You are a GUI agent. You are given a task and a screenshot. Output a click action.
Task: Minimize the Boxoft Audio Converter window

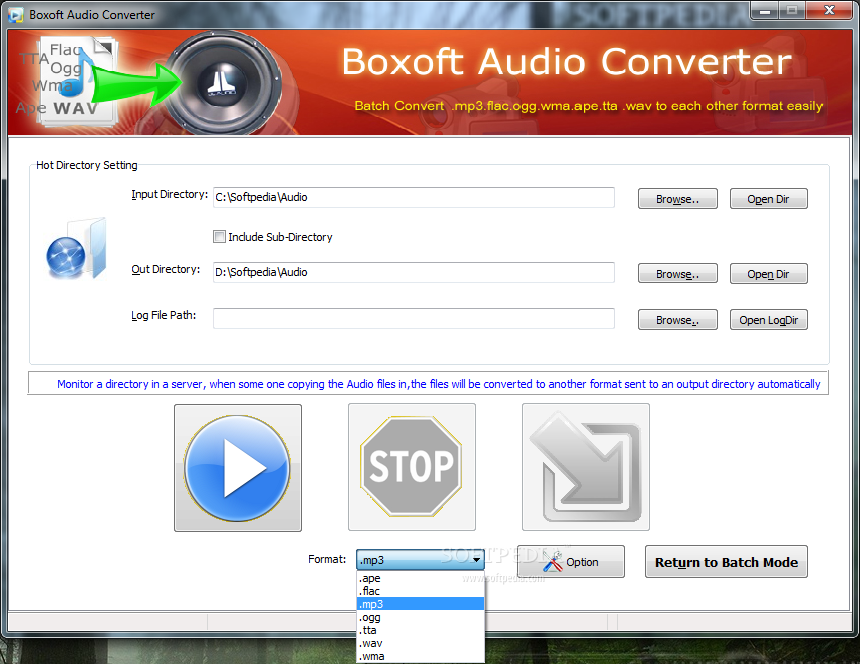[764, 11]
